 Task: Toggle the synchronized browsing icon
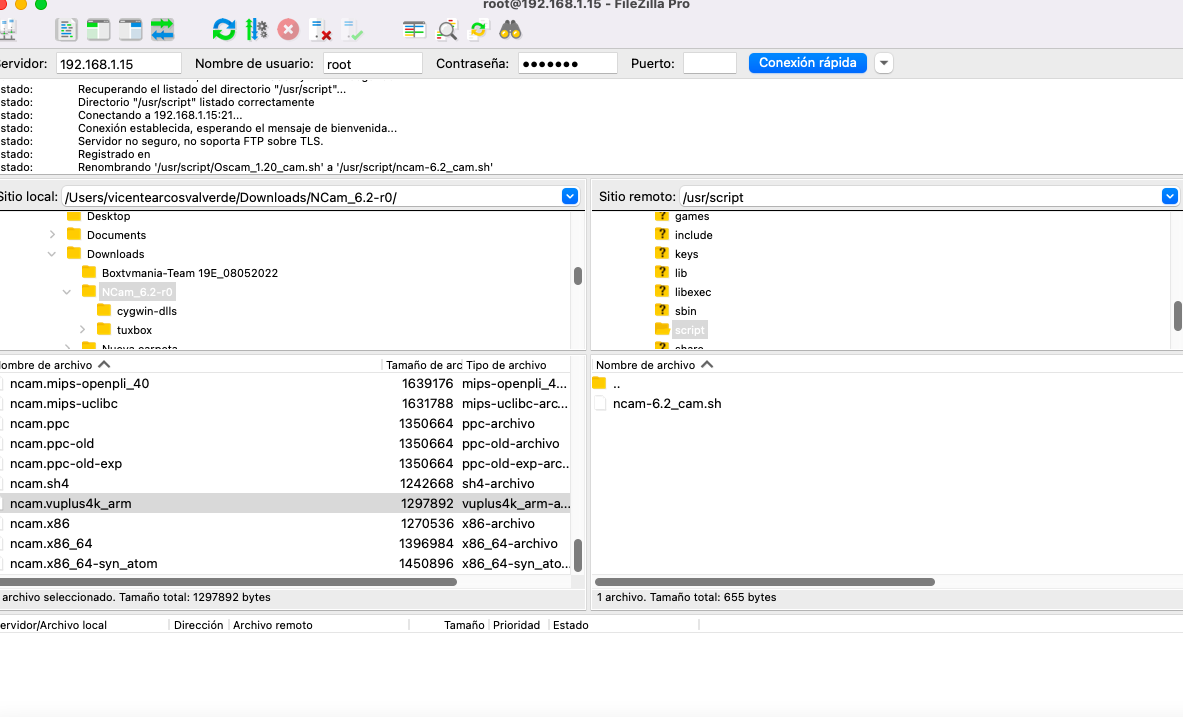pyautogui.click(x=478, y=30)
